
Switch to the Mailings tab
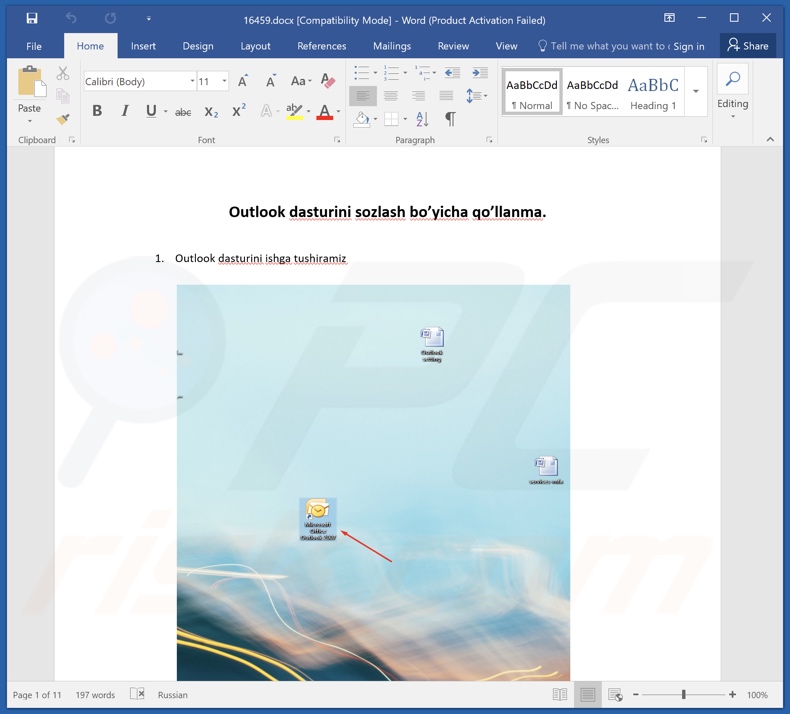click(x=392, y=46)
